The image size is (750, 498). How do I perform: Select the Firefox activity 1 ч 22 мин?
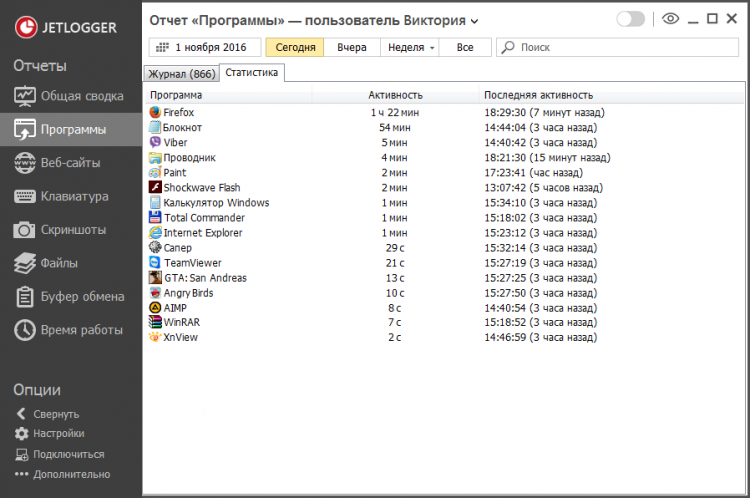395,112
